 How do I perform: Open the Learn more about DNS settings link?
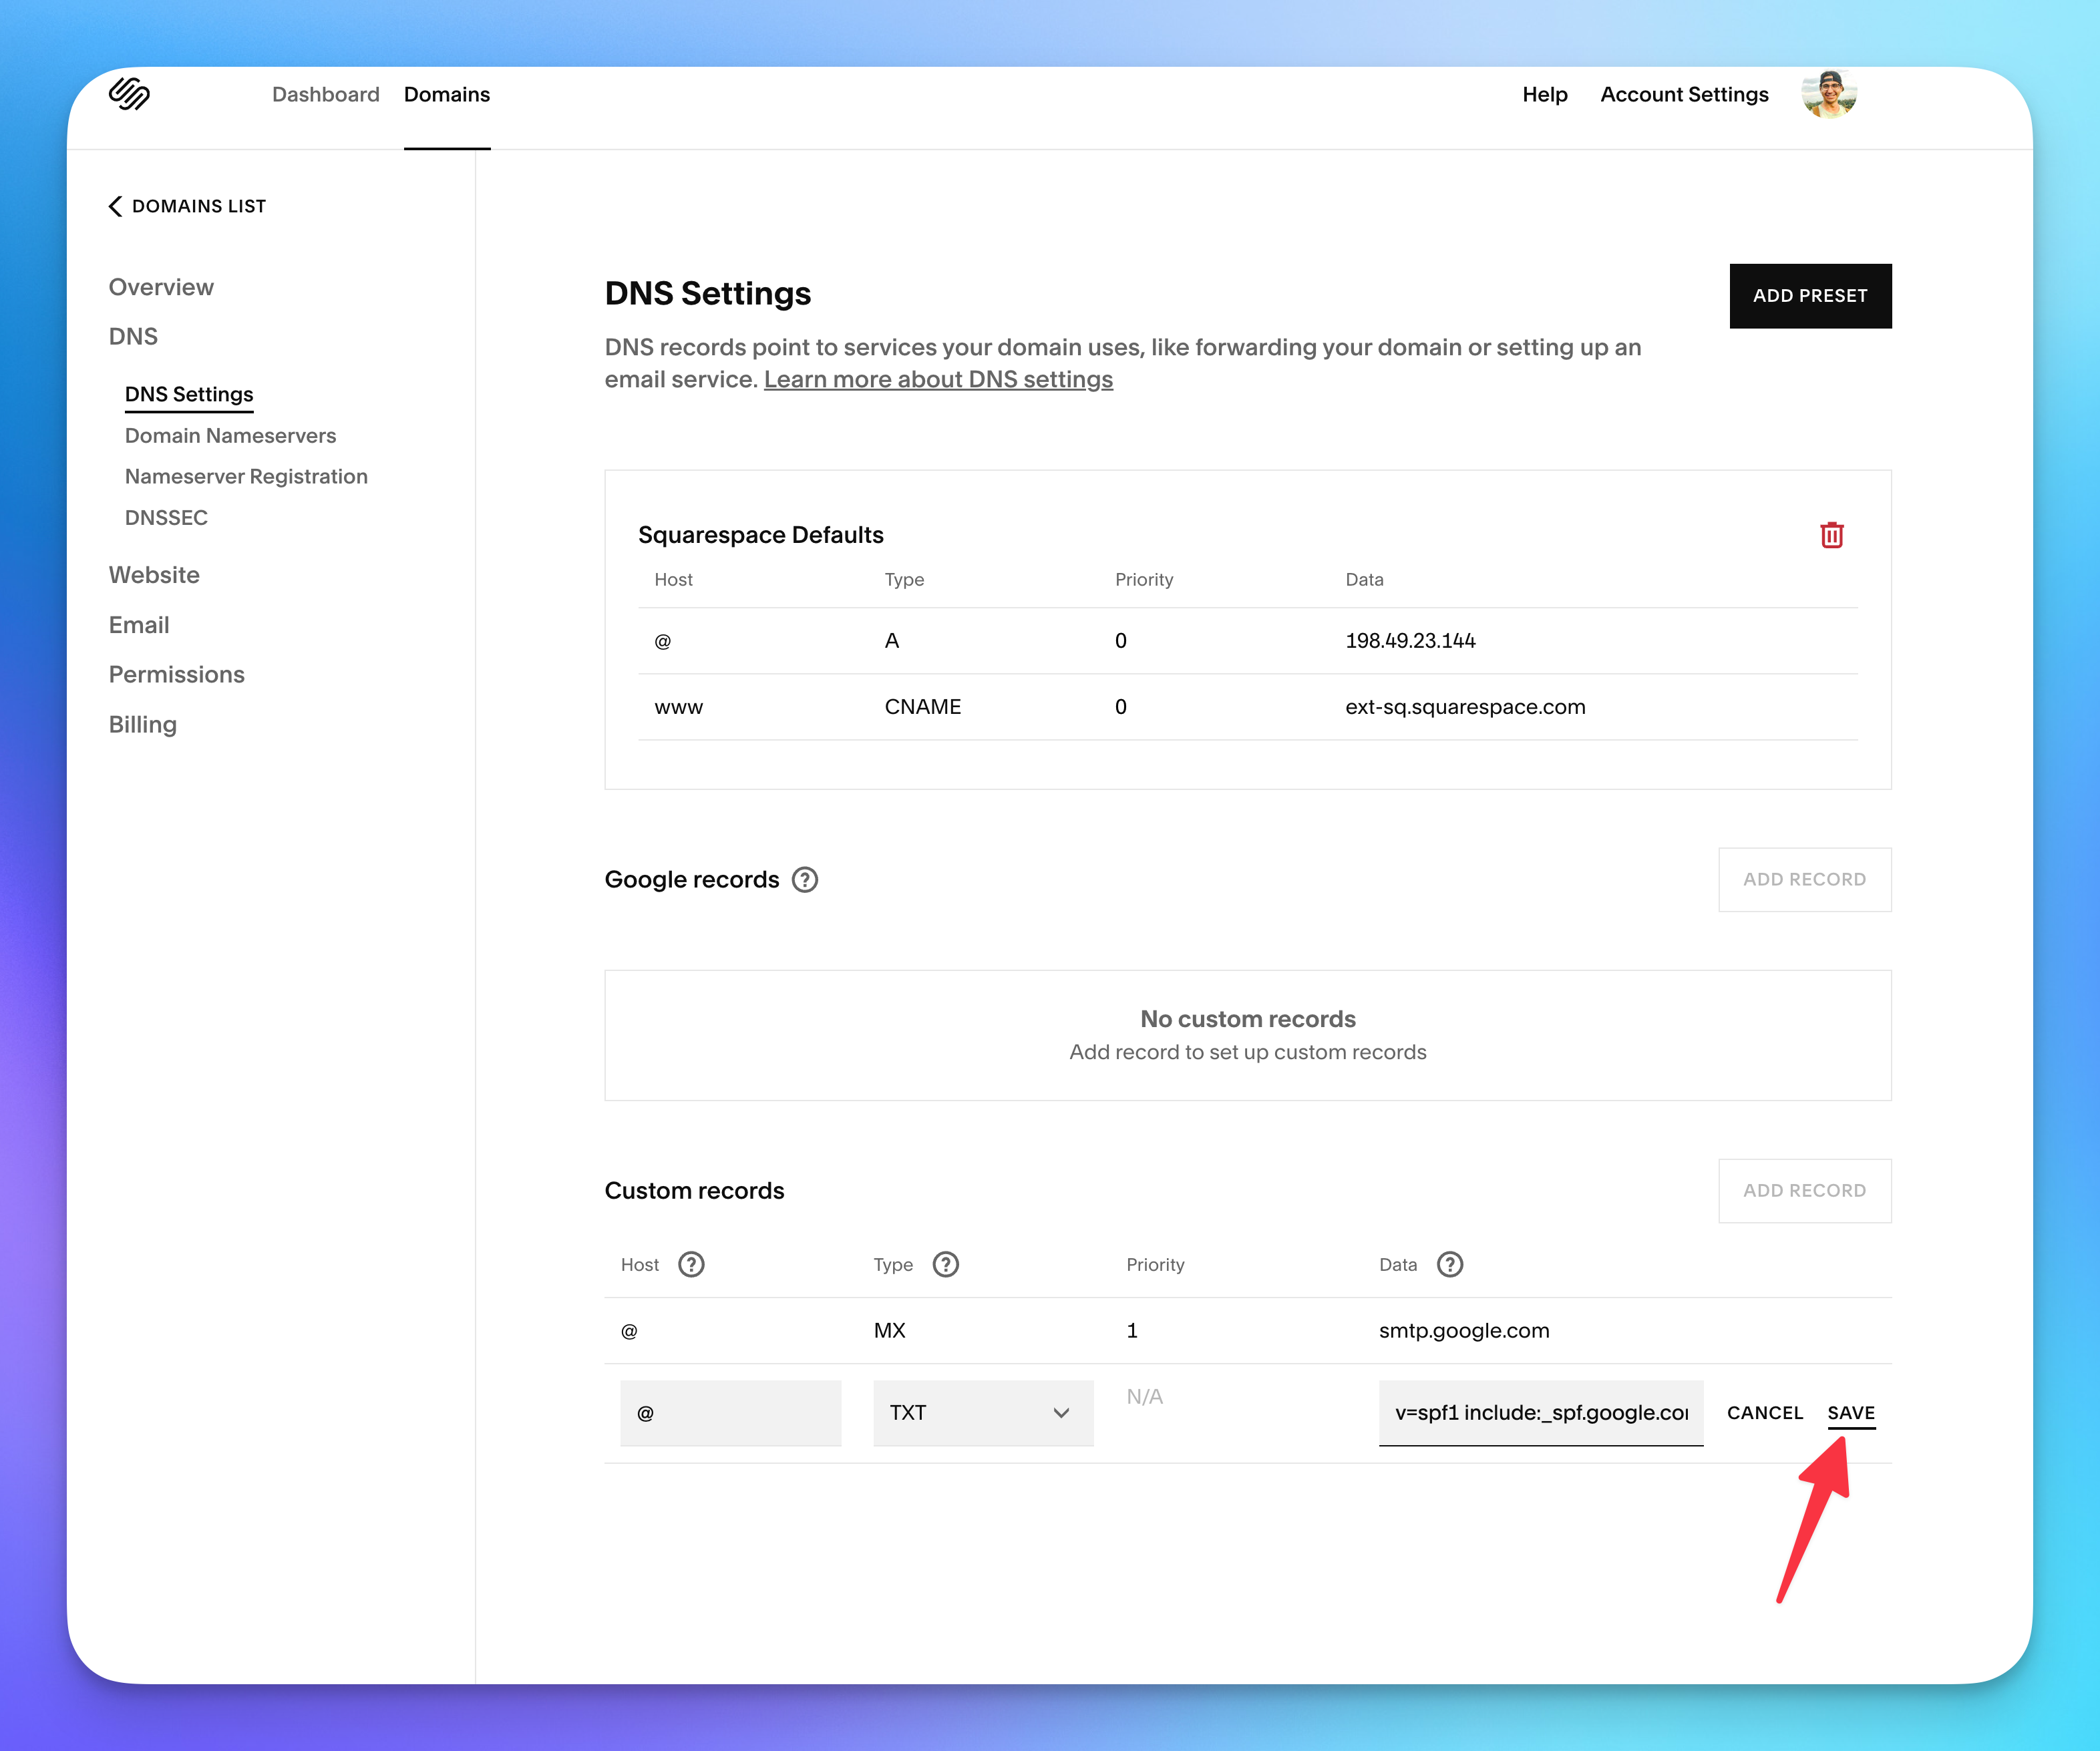click(x=938, y=380)
